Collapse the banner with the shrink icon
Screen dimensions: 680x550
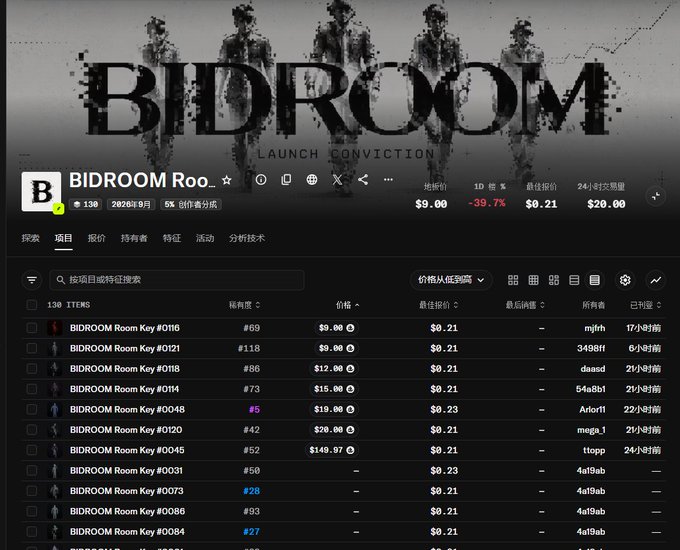(655, 196)
